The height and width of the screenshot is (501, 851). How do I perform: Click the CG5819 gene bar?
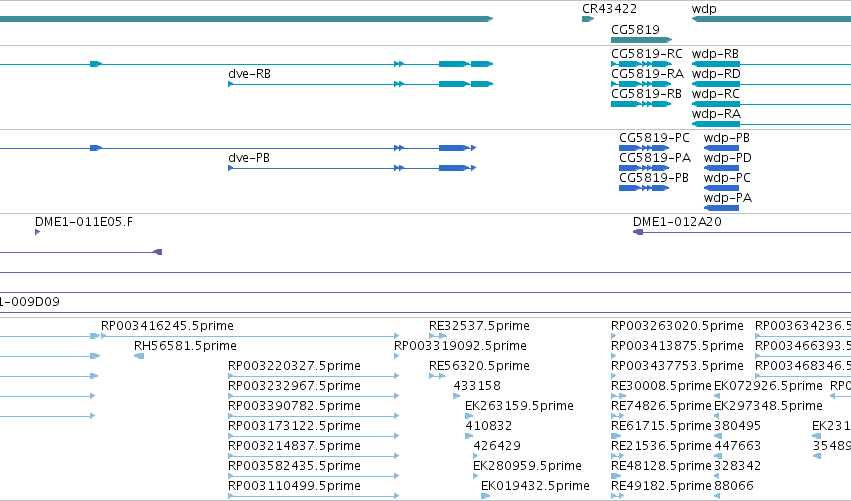642,40
